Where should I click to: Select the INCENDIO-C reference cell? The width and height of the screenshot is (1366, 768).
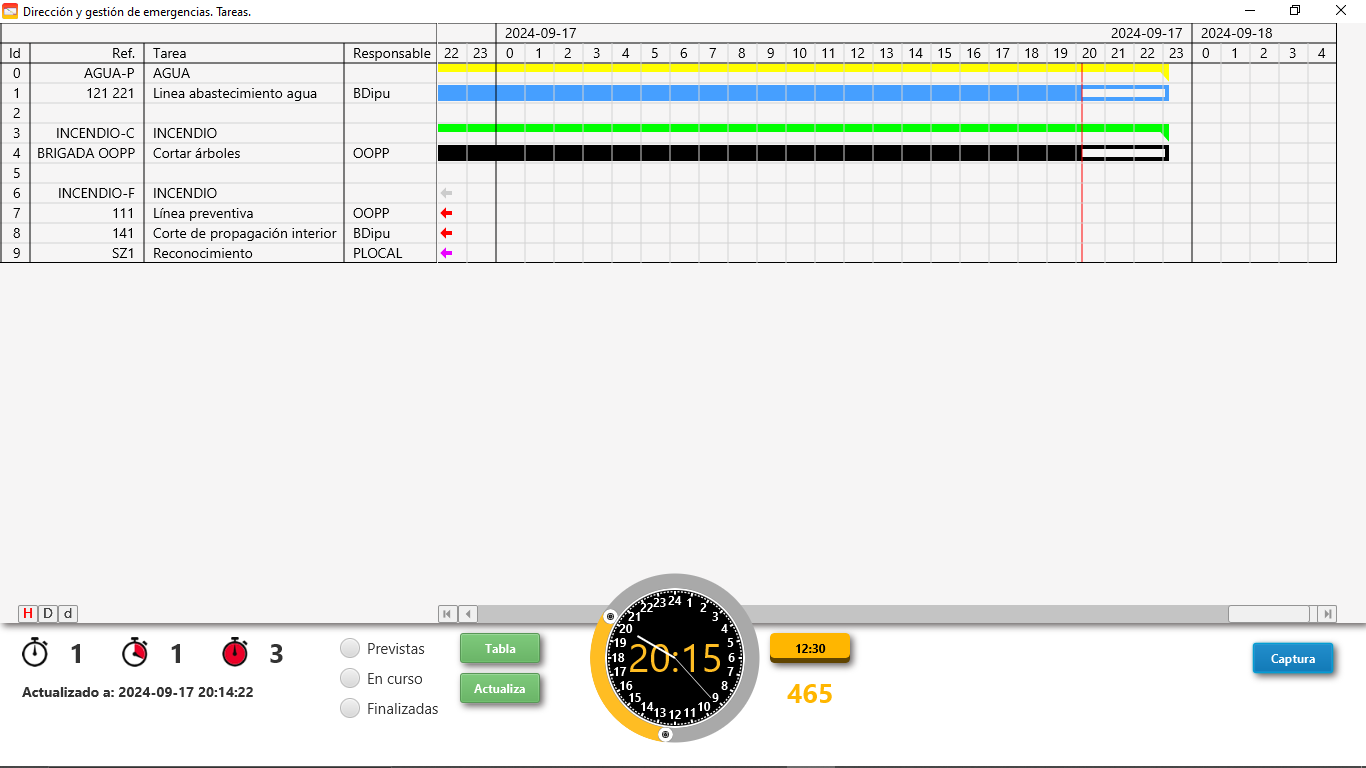87,133
